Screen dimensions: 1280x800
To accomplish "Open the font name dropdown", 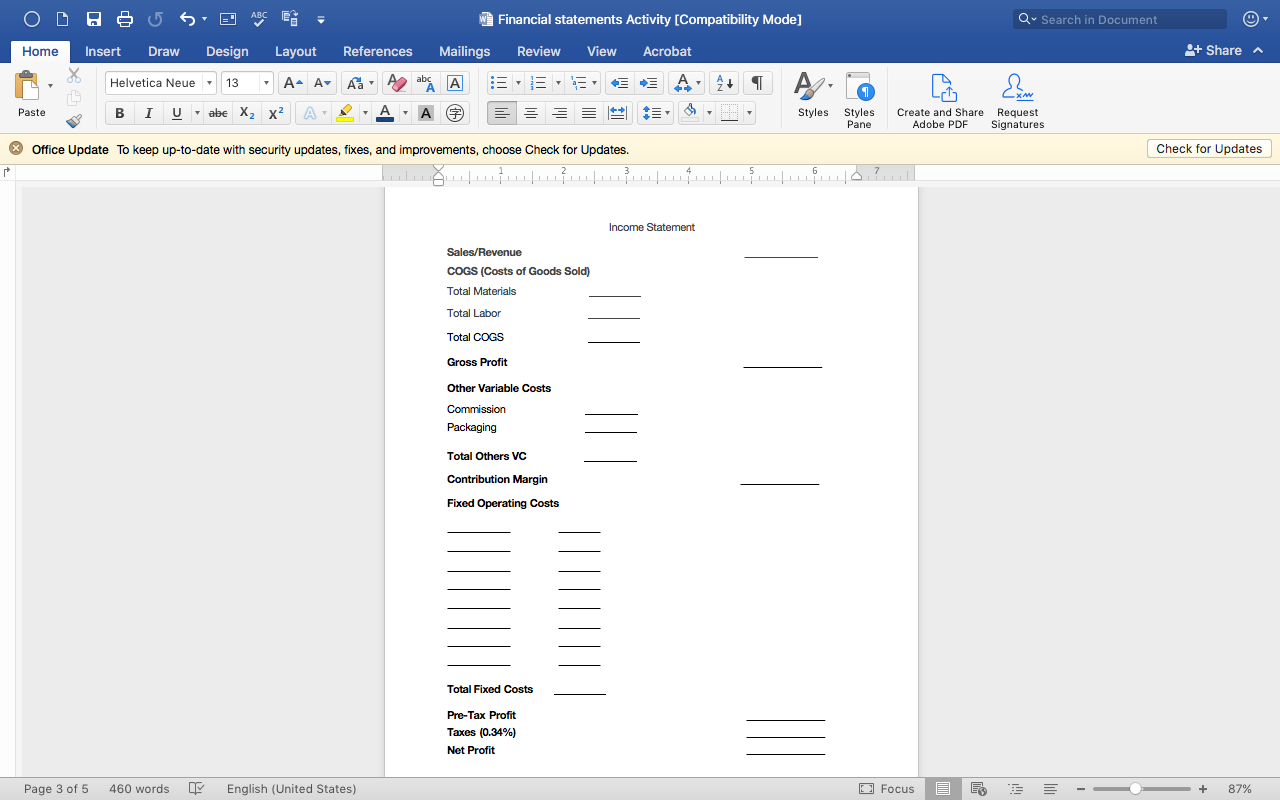I will click(209, 83).
